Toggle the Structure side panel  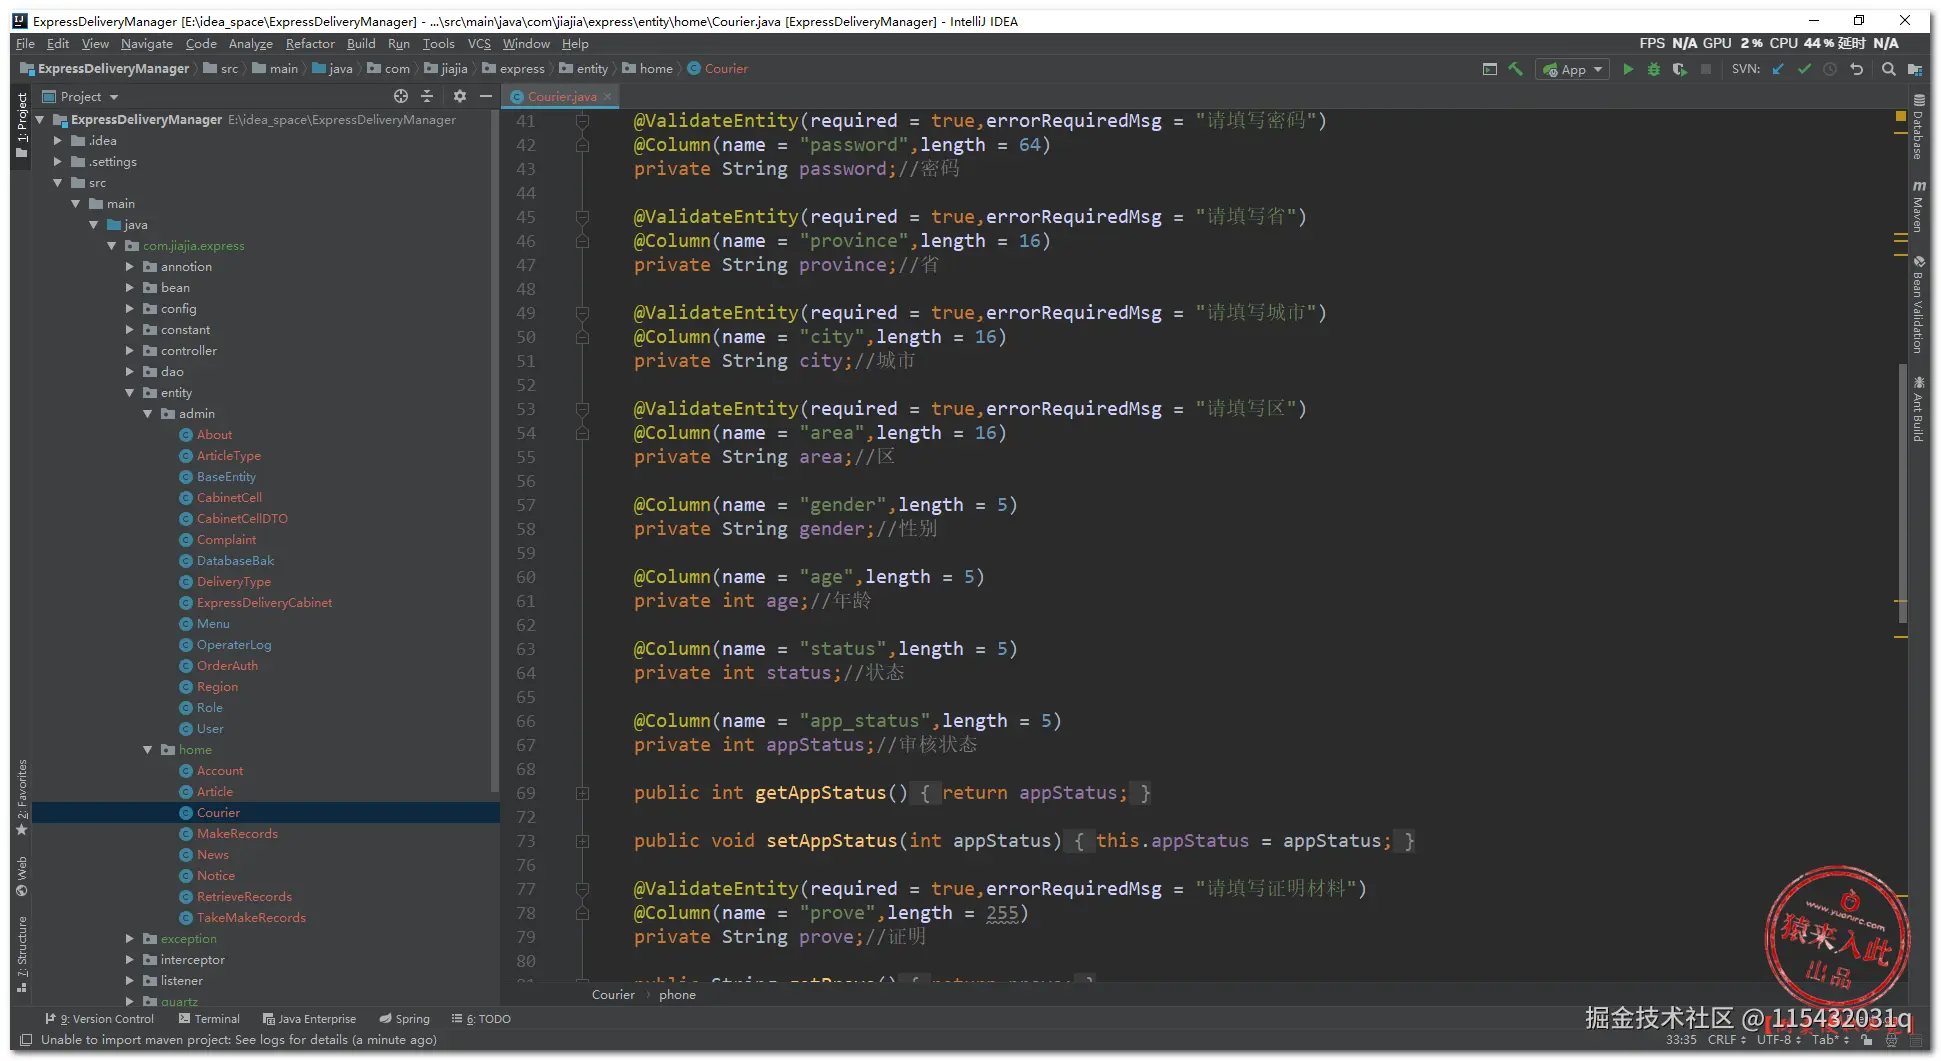22,953
